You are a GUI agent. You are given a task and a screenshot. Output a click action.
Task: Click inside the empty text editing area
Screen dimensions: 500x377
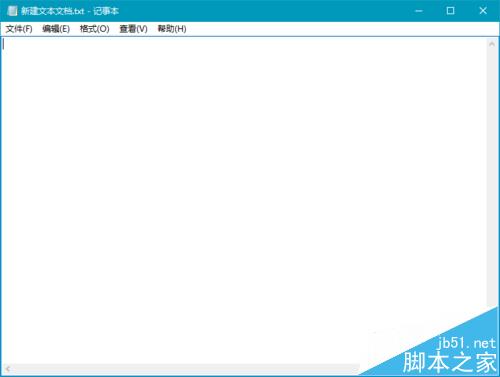tap(243, 200)
